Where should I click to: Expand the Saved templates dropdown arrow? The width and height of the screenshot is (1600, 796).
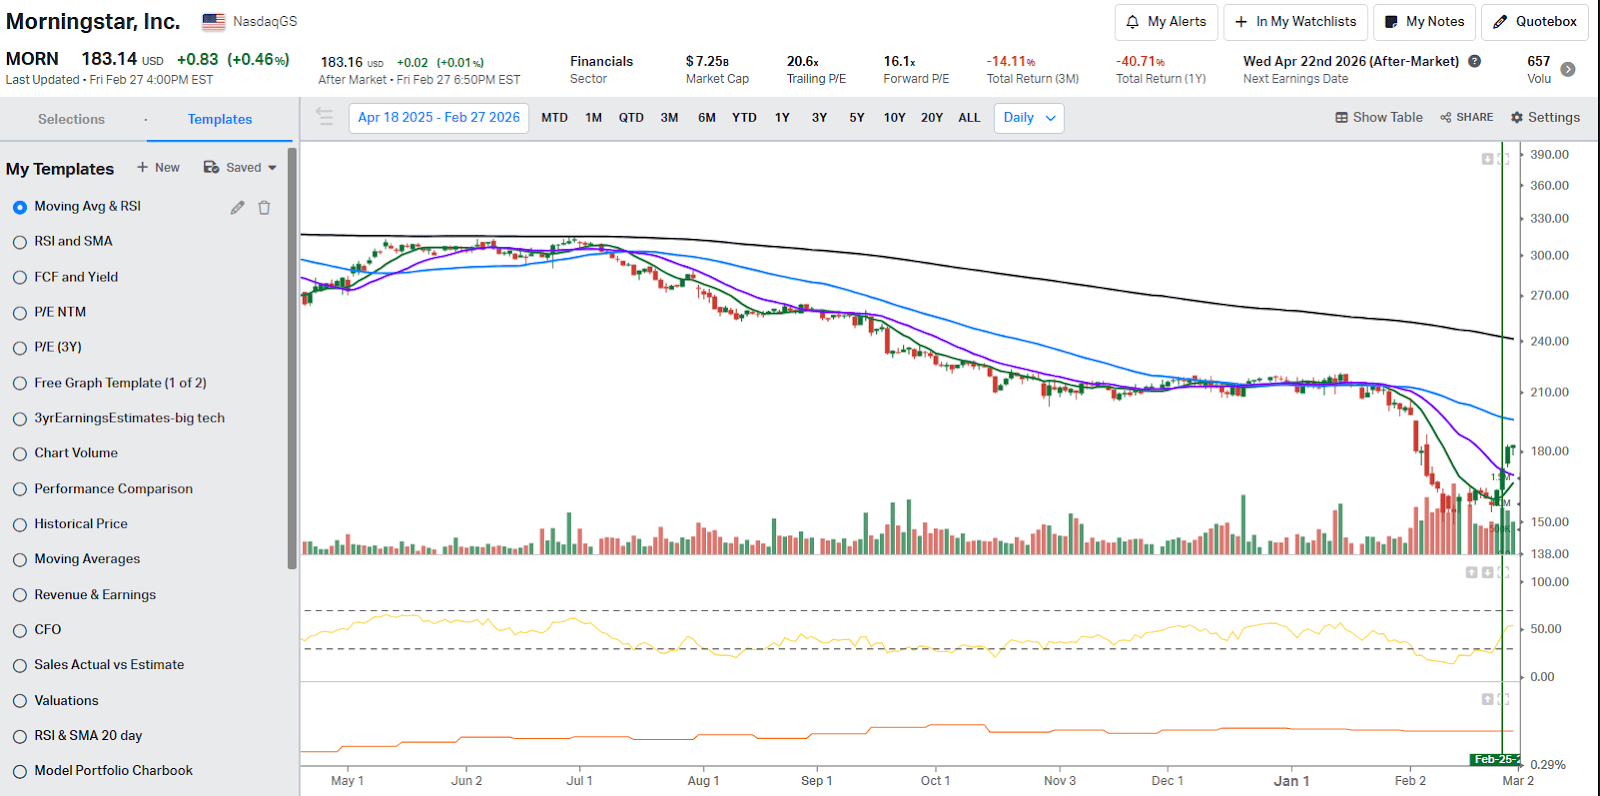click(272, 168)
